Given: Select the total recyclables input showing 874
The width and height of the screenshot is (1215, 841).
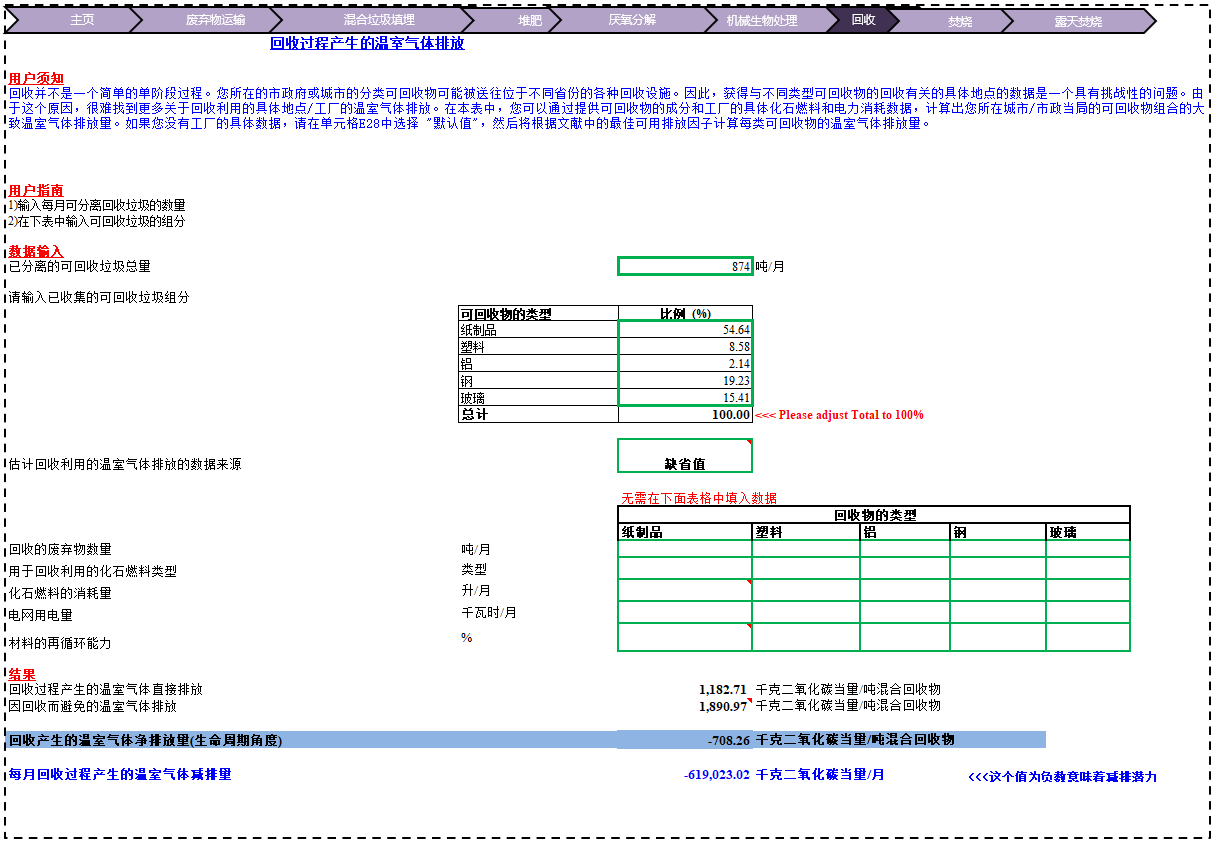Looking at the screenshot, I should click(x=685, y=266).
